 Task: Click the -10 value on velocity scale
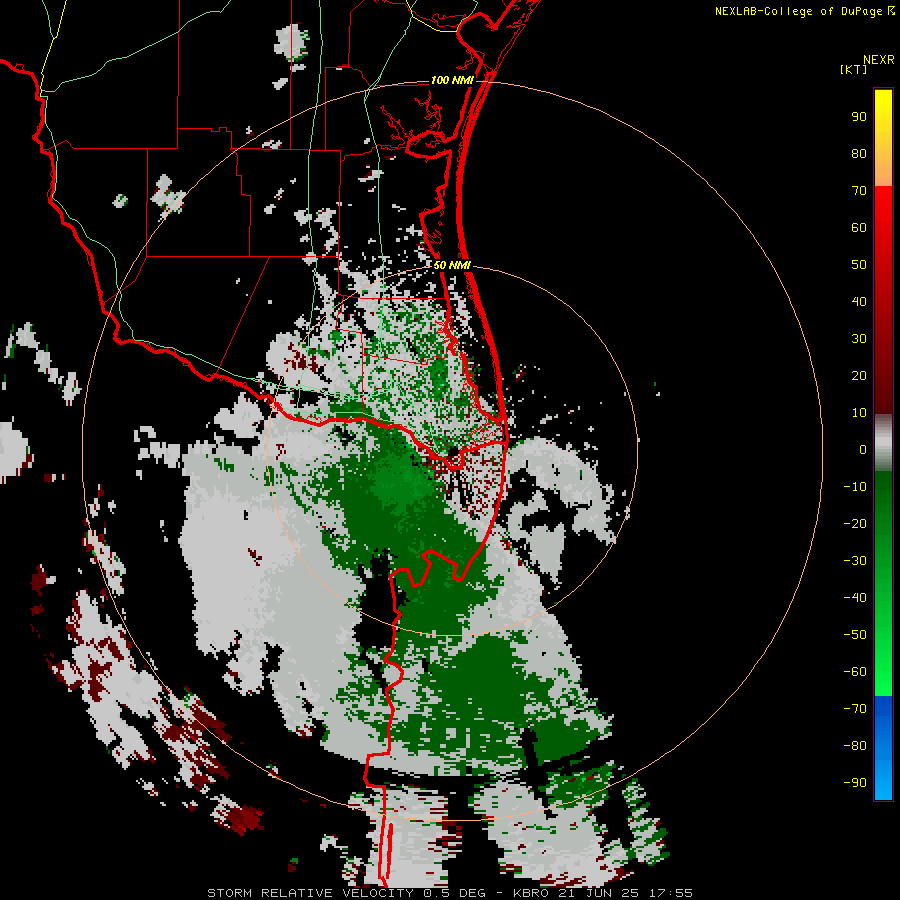(855, 487)
